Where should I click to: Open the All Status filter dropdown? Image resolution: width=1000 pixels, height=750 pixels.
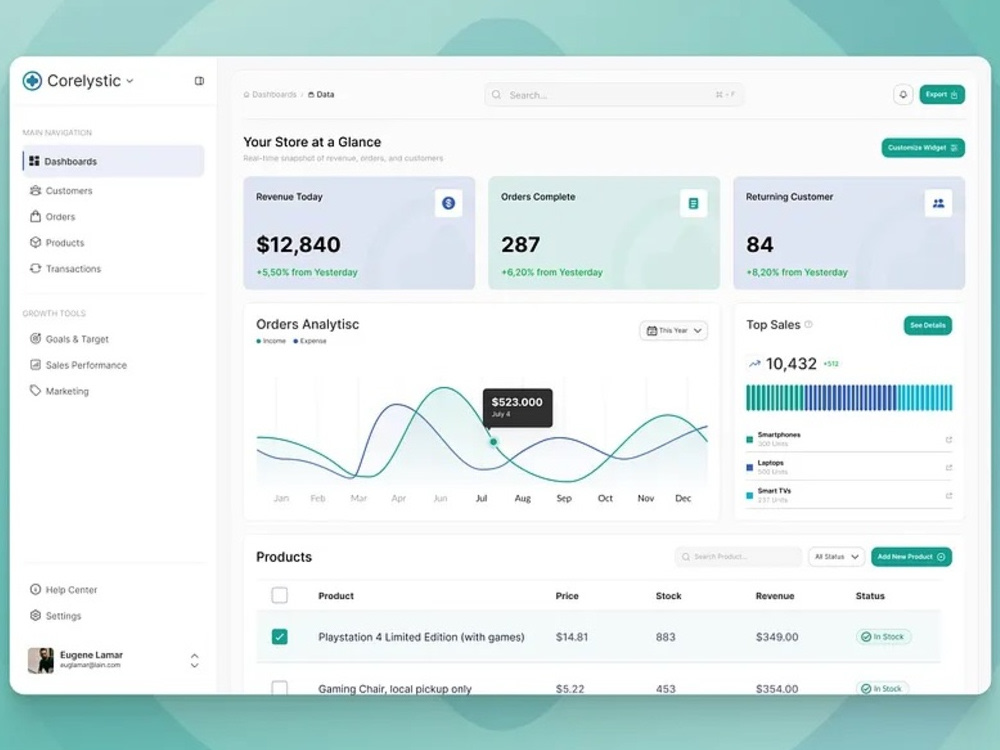pos(836,557)
